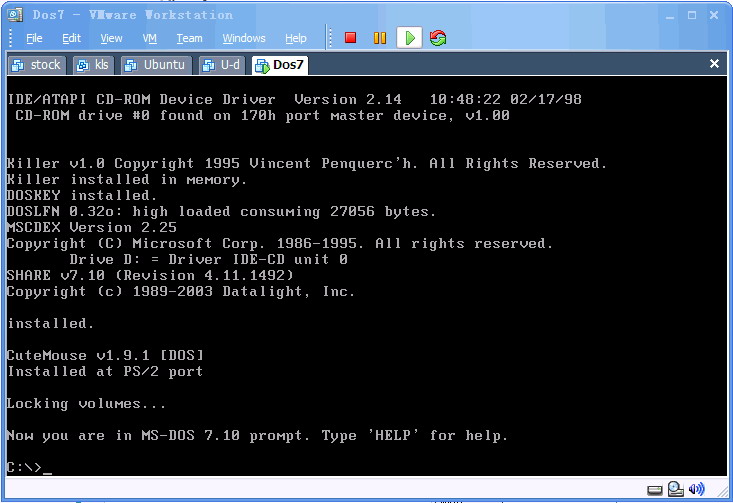Click the 'CuteMouse v1.9.1 [DOS]' text

click(x=106, y=355)
